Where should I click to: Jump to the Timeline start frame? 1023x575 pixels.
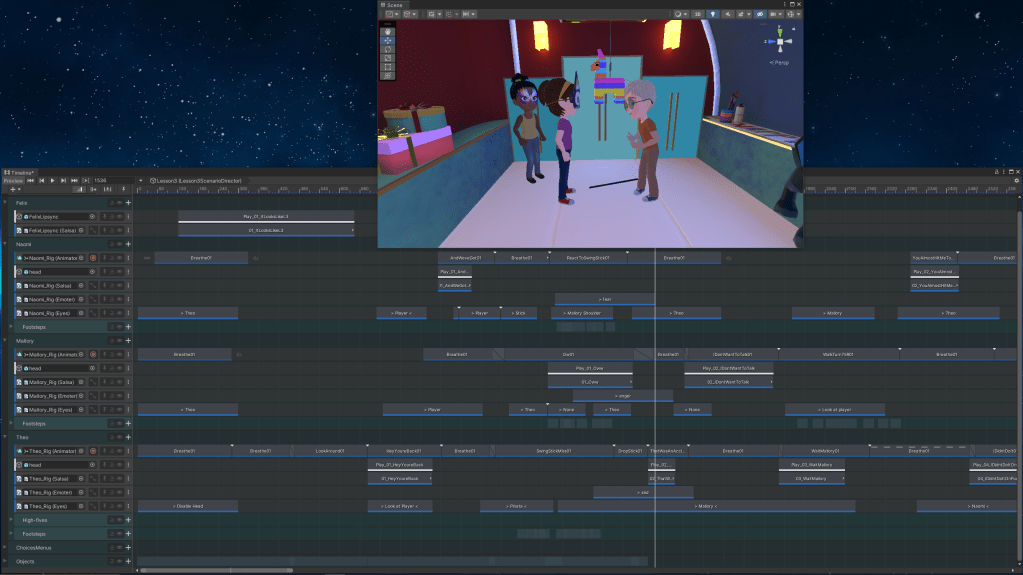pyautogui.click(x=32, y=180)
